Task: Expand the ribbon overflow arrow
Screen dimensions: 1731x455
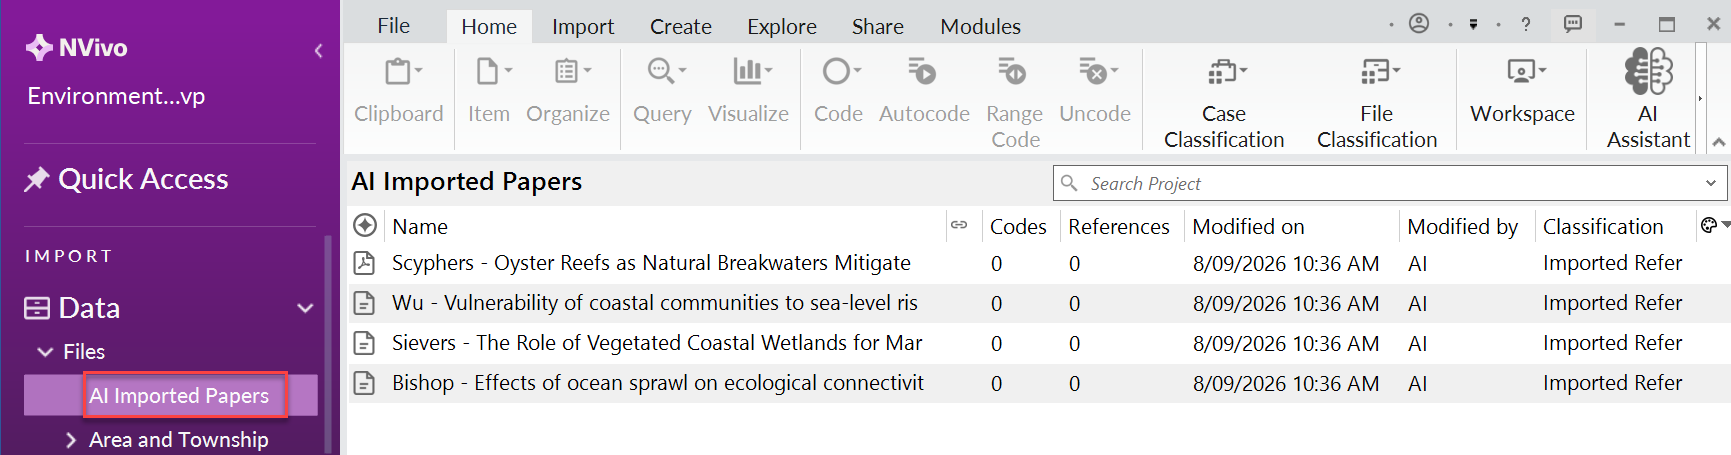Action: 1700,98
